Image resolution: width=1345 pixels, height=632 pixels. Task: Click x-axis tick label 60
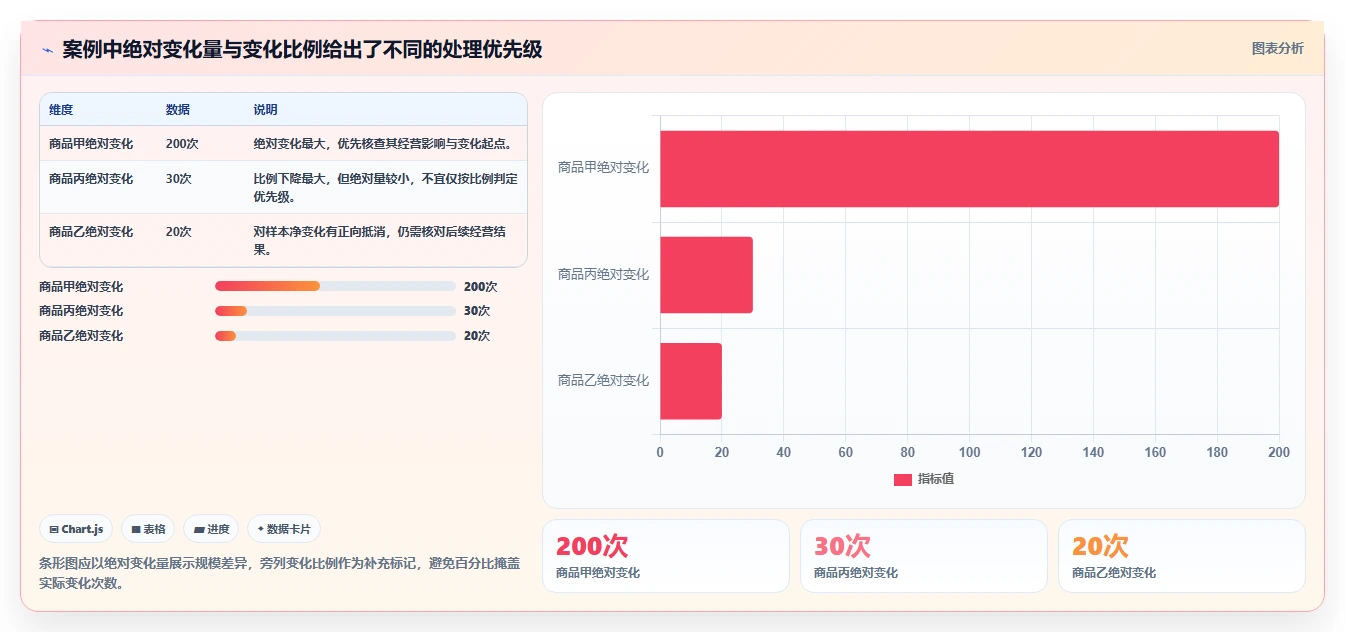845,453
